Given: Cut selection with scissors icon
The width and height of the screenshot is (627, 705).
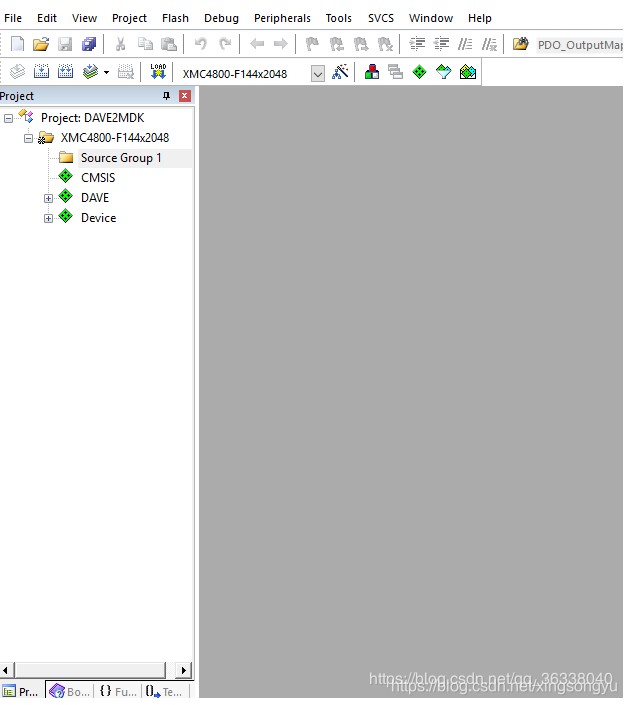Looking at the screenshot, I should [120, 44].
